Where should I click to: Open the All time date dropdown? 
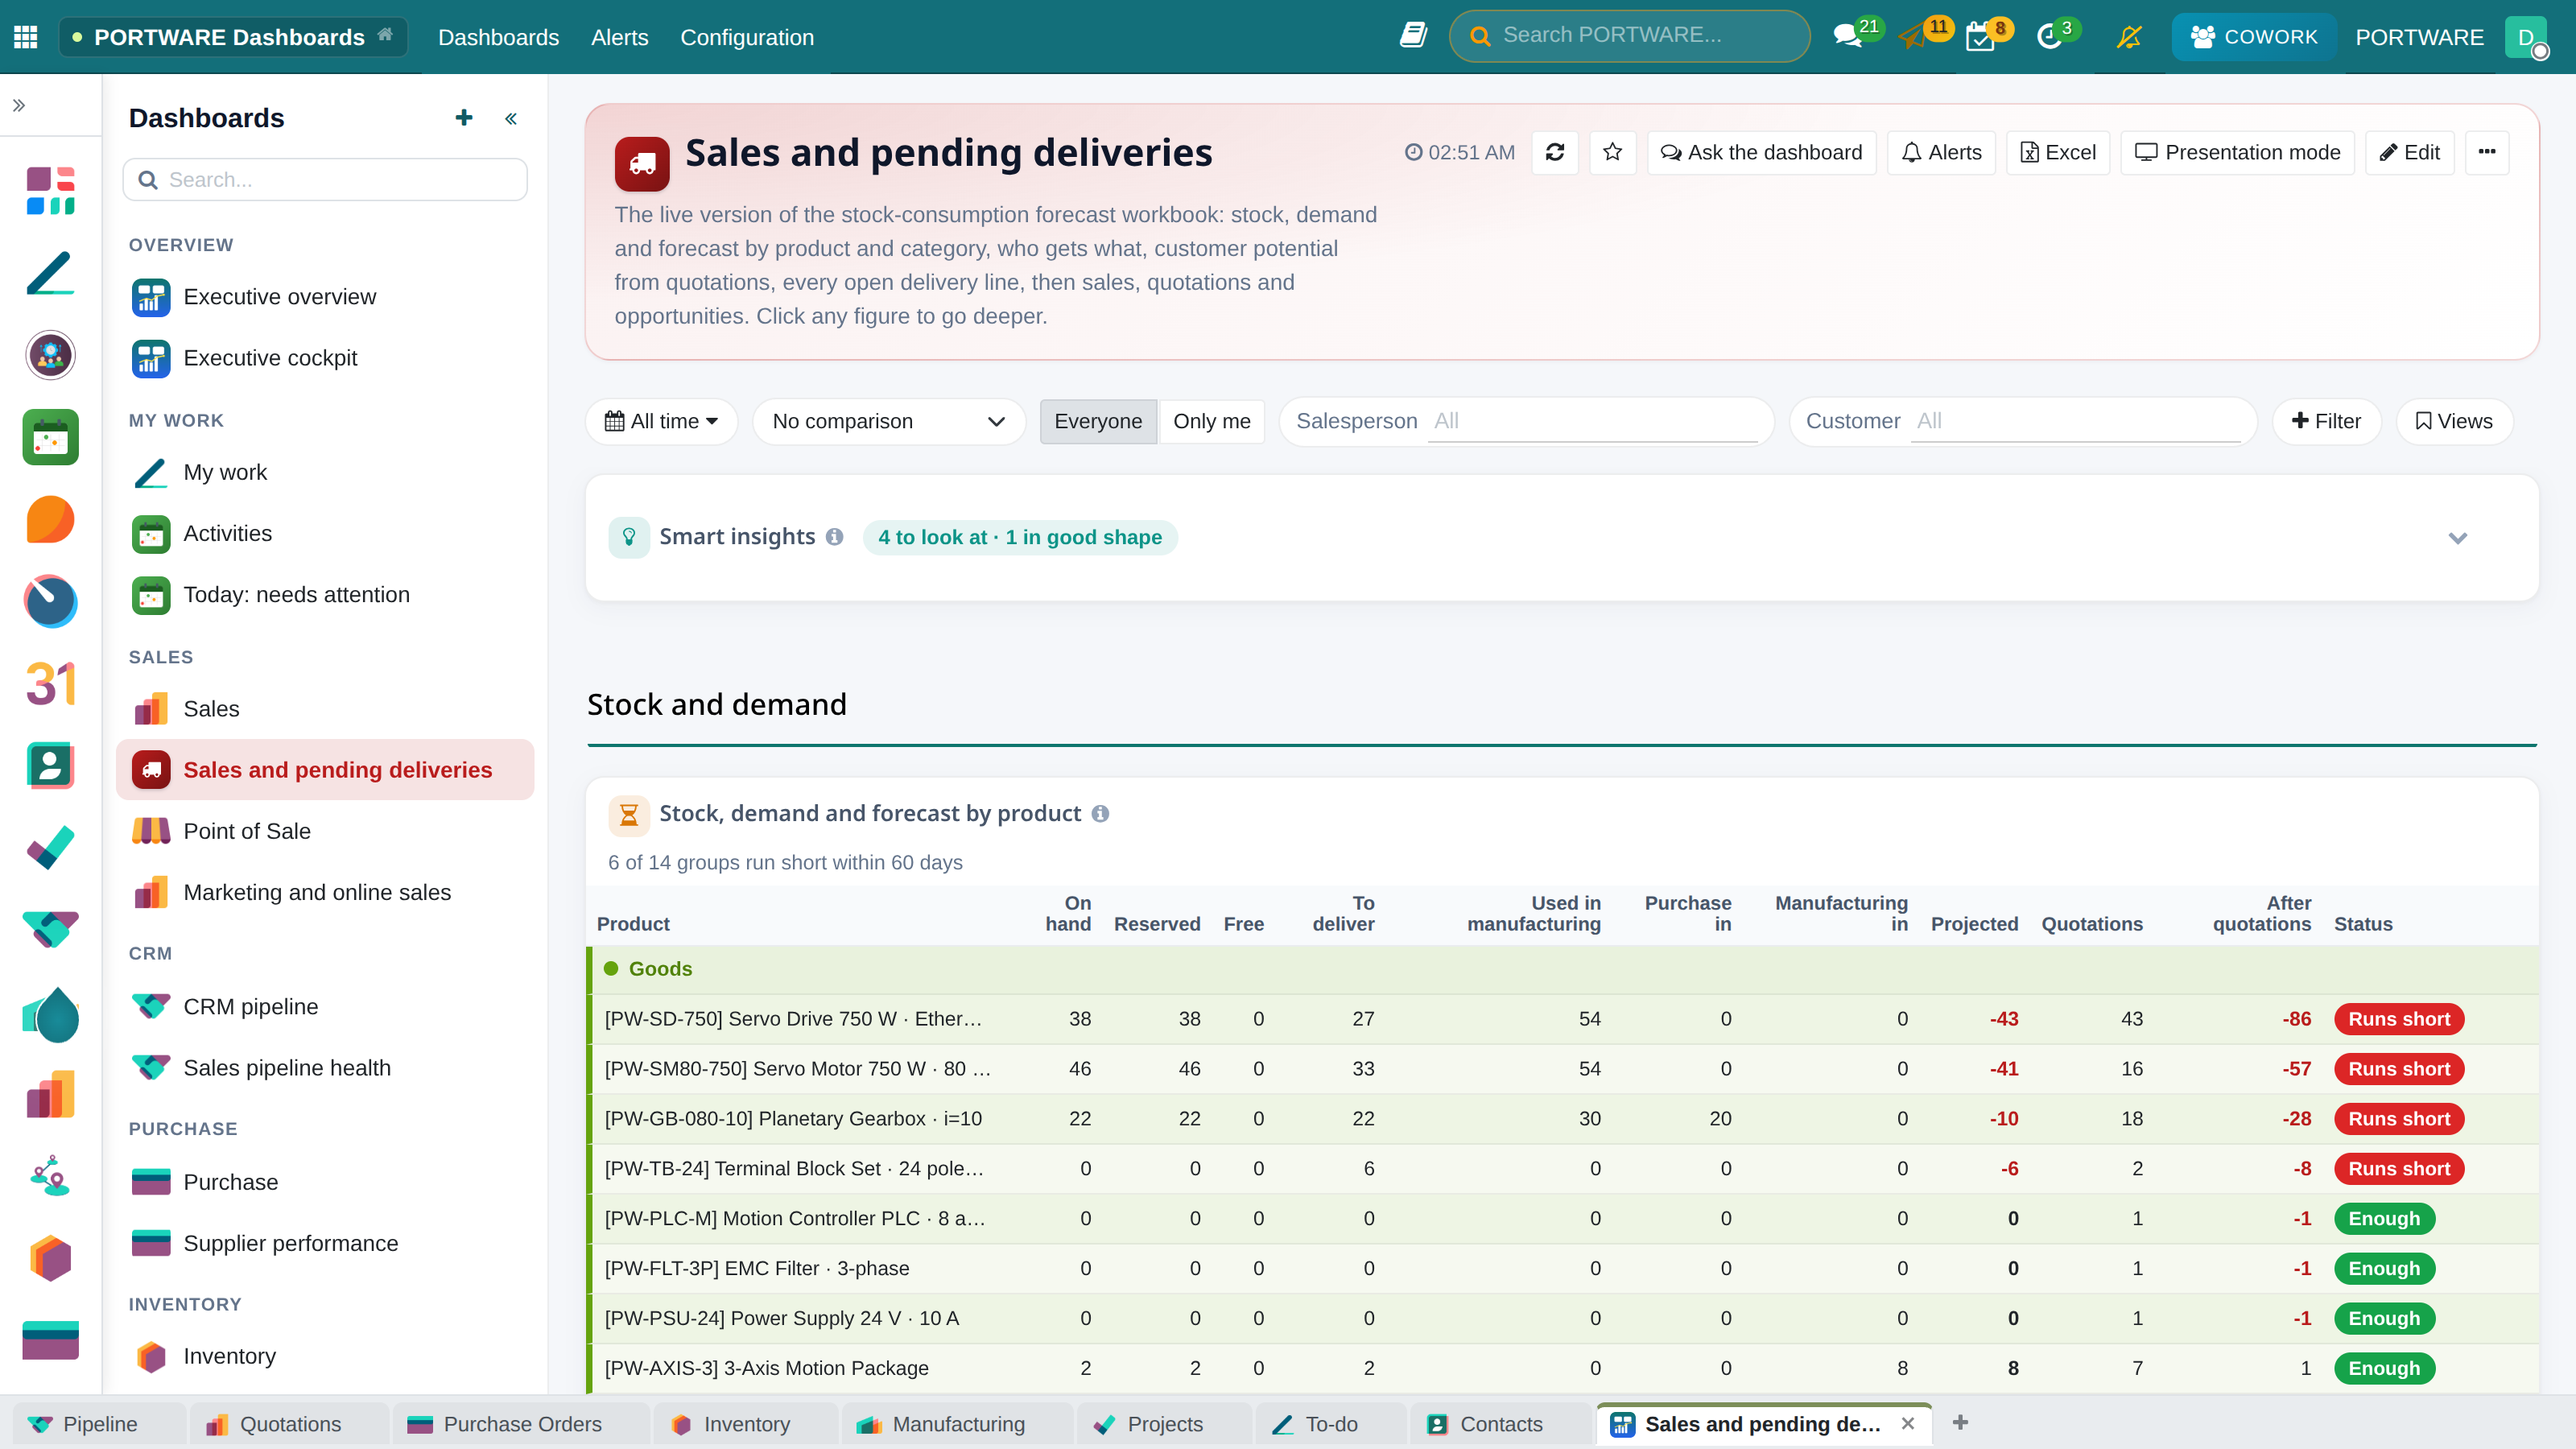pyautogui.click(x=661, y=421)
